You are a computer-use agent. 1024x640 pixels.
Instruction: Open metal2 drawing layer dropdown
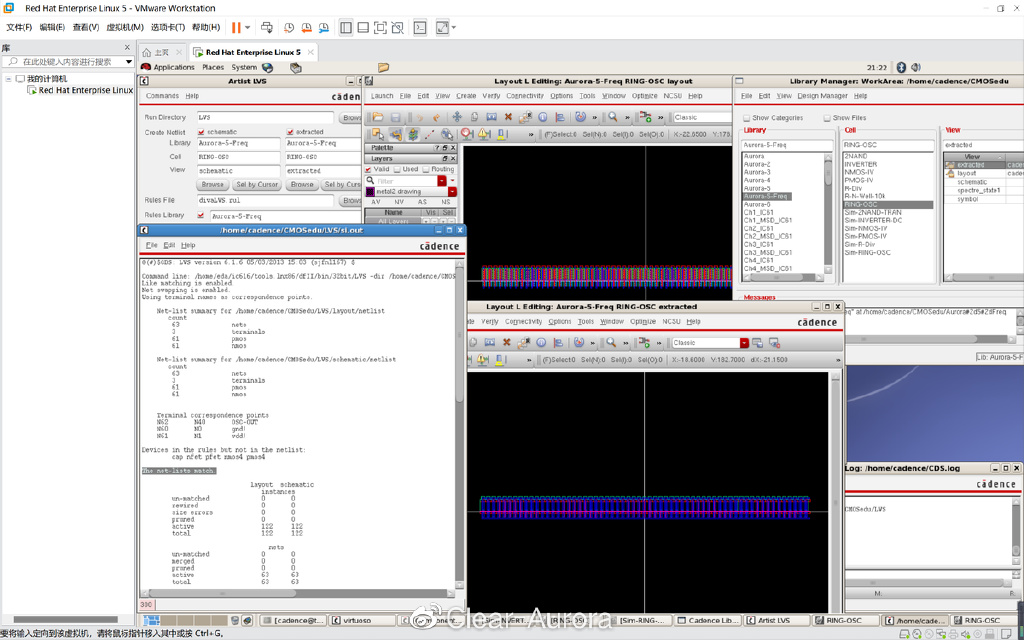(x=452, y=192)
